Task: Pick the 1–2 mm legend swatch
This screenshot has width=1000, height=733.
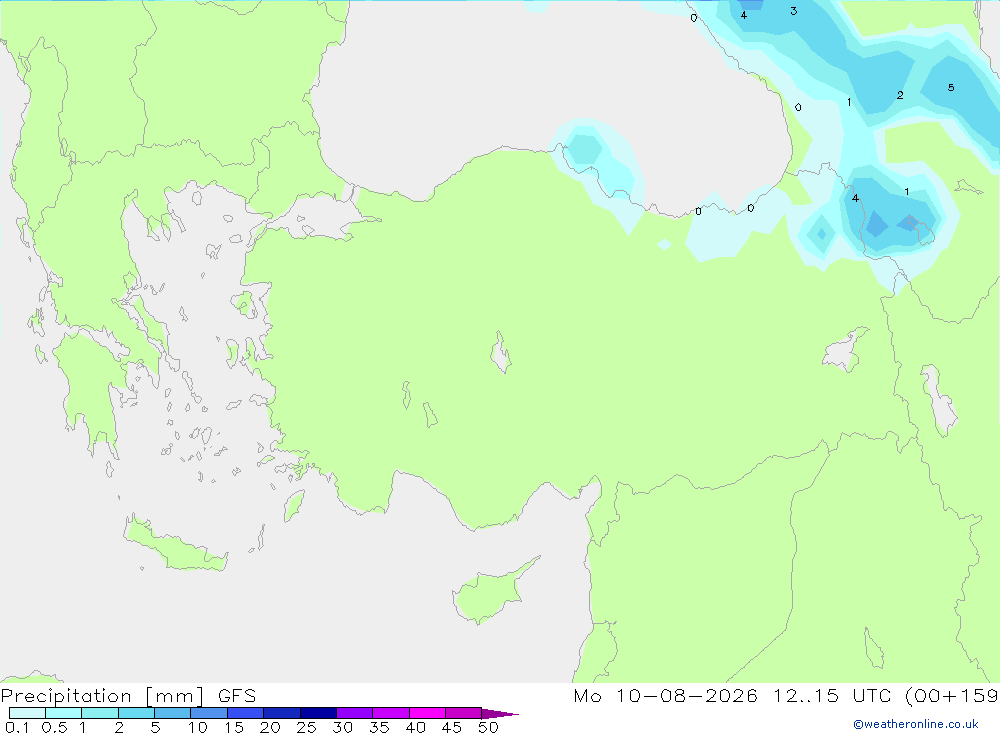Action: 100,713
